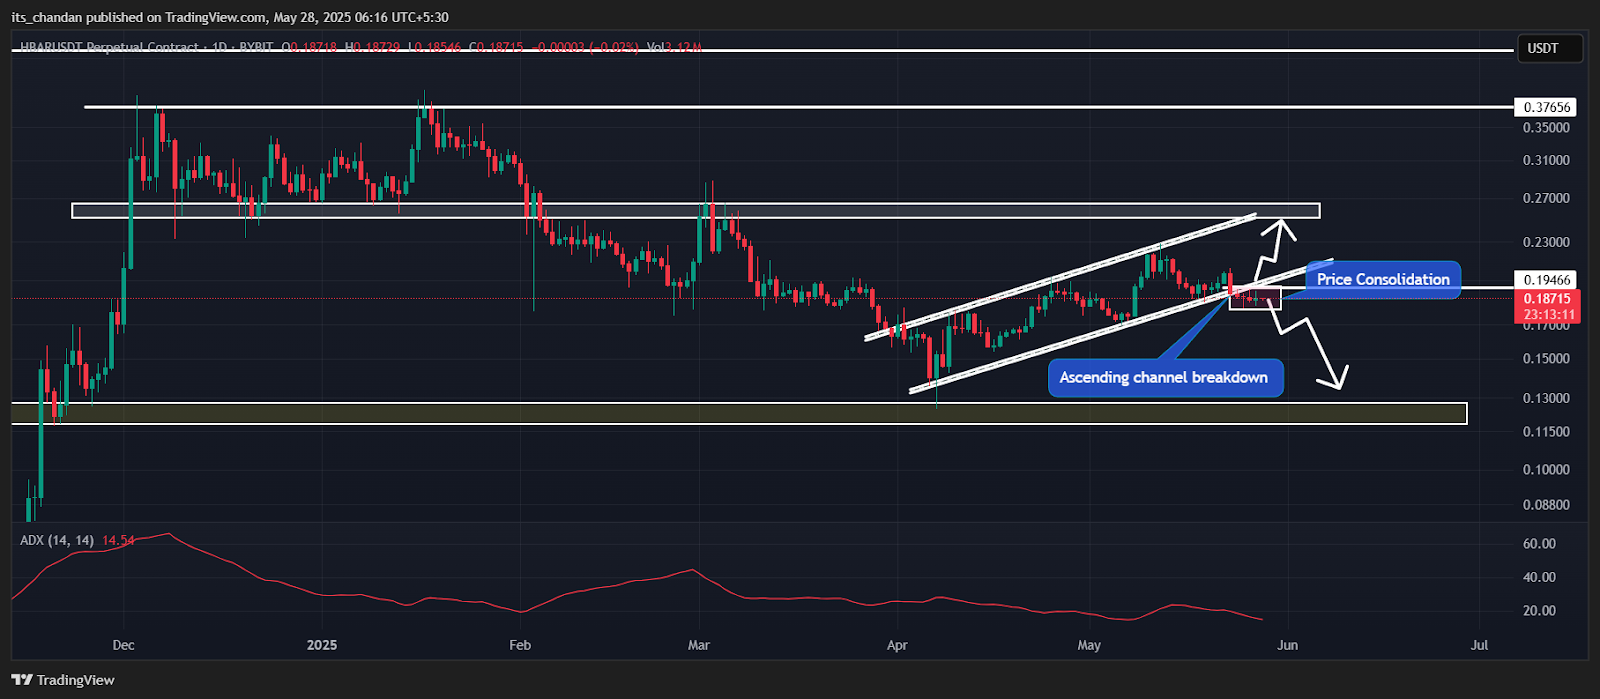Click the 0.10000 price axis value
The width and height of the screenshot is (1600, 699).
click(x=1546, y=470)
